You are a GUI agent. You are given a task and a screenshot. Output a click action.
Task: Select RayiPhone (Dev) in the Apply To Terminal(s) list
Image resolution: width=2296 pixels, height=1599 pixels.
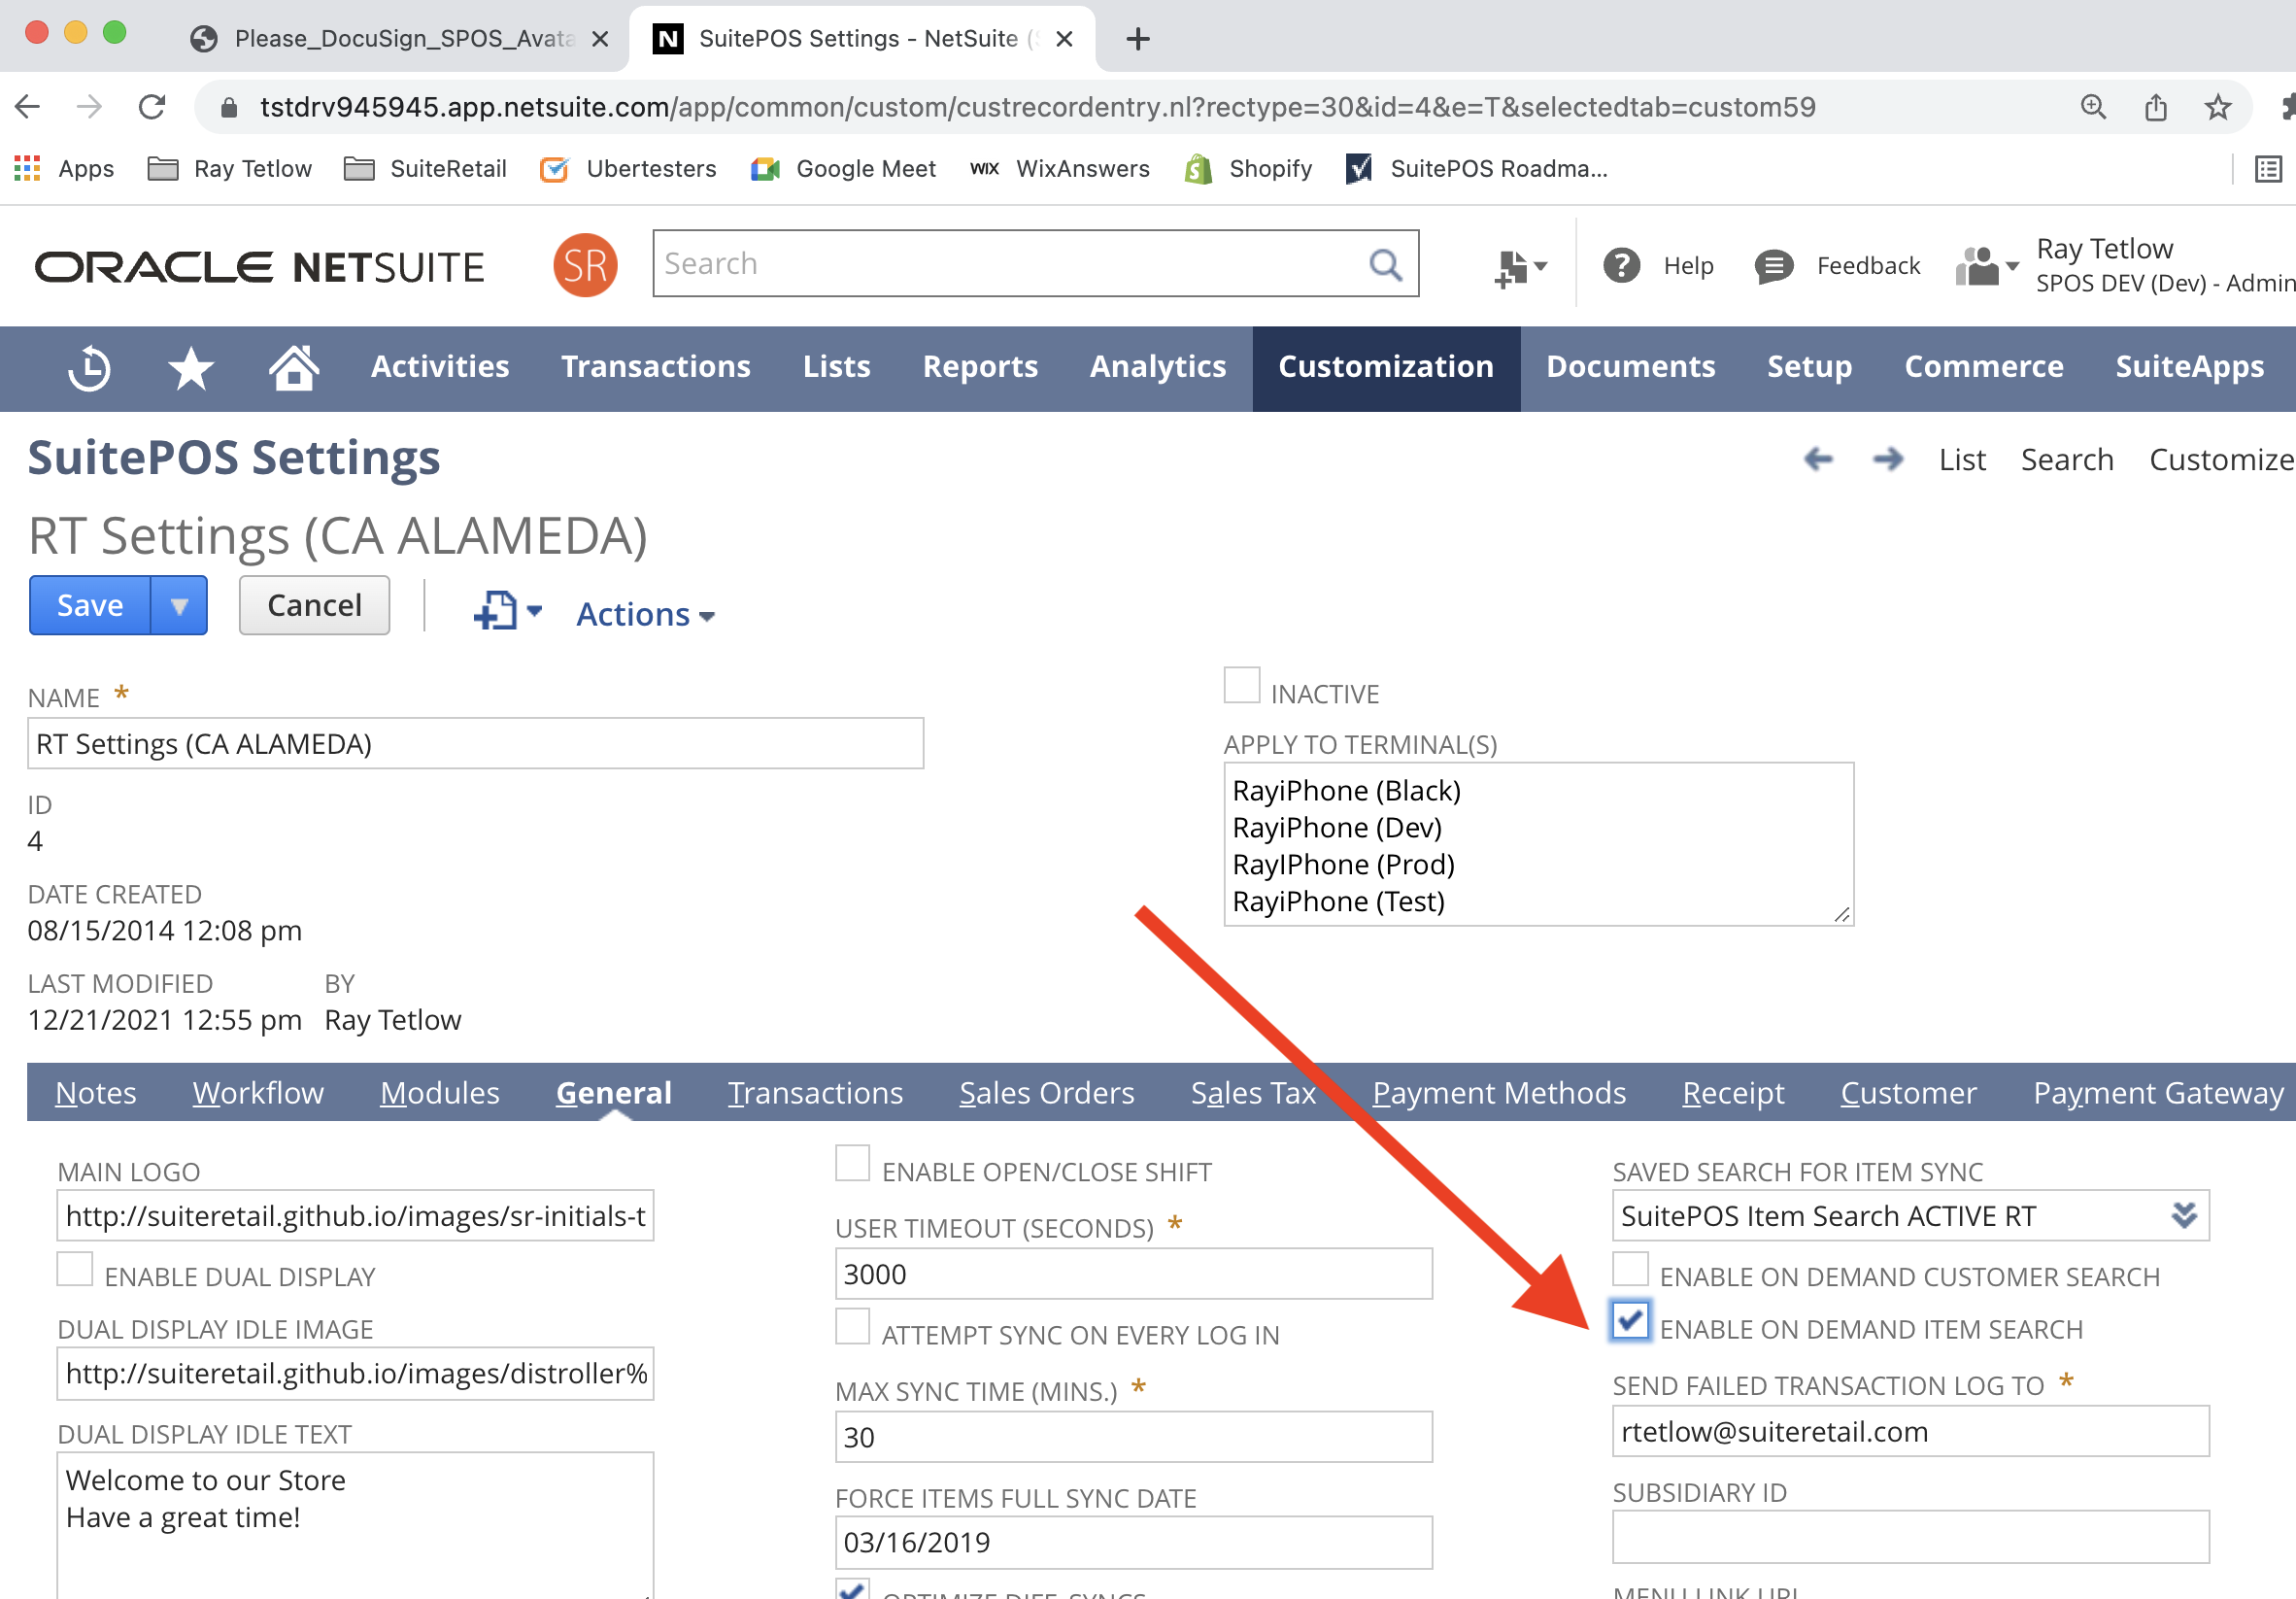pos(1336,828)
